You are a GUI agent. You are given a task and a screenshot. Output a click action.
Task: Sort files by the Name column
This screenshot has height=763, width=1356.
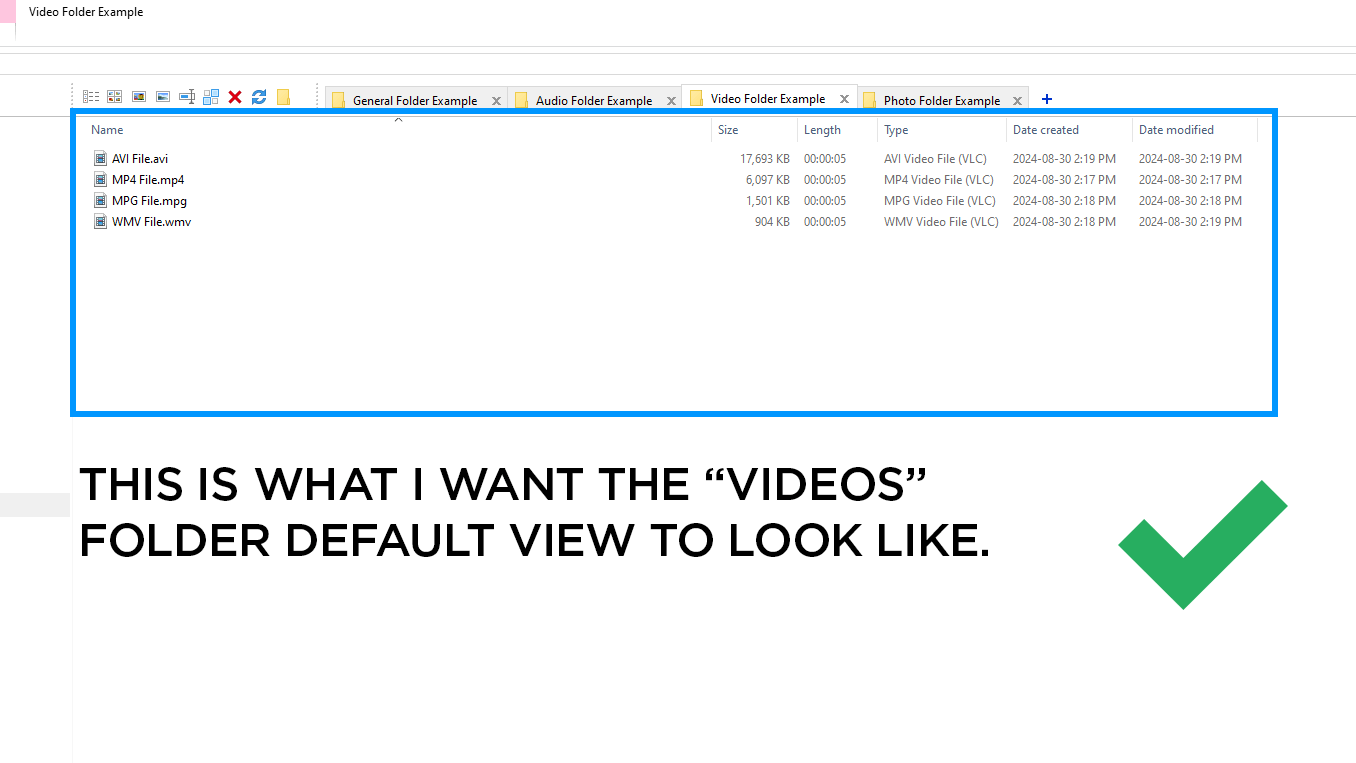pyautogui.click(x=107, y=130)
